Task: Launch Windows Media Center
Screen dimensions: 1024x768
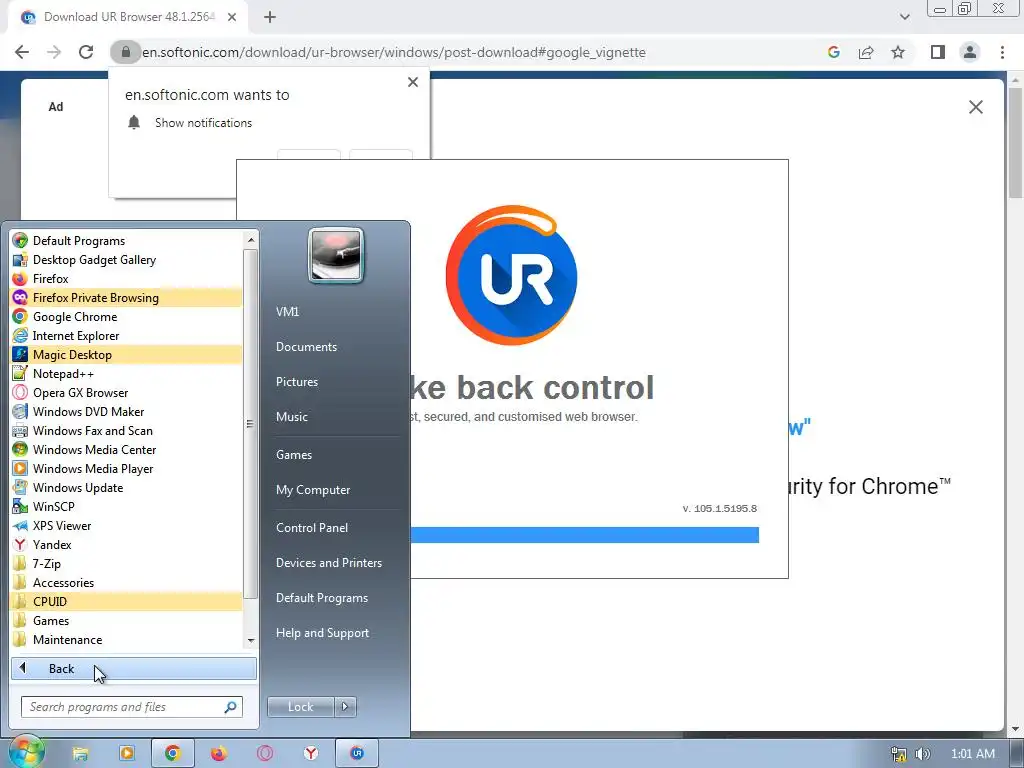Action: [x=127, y=449]
